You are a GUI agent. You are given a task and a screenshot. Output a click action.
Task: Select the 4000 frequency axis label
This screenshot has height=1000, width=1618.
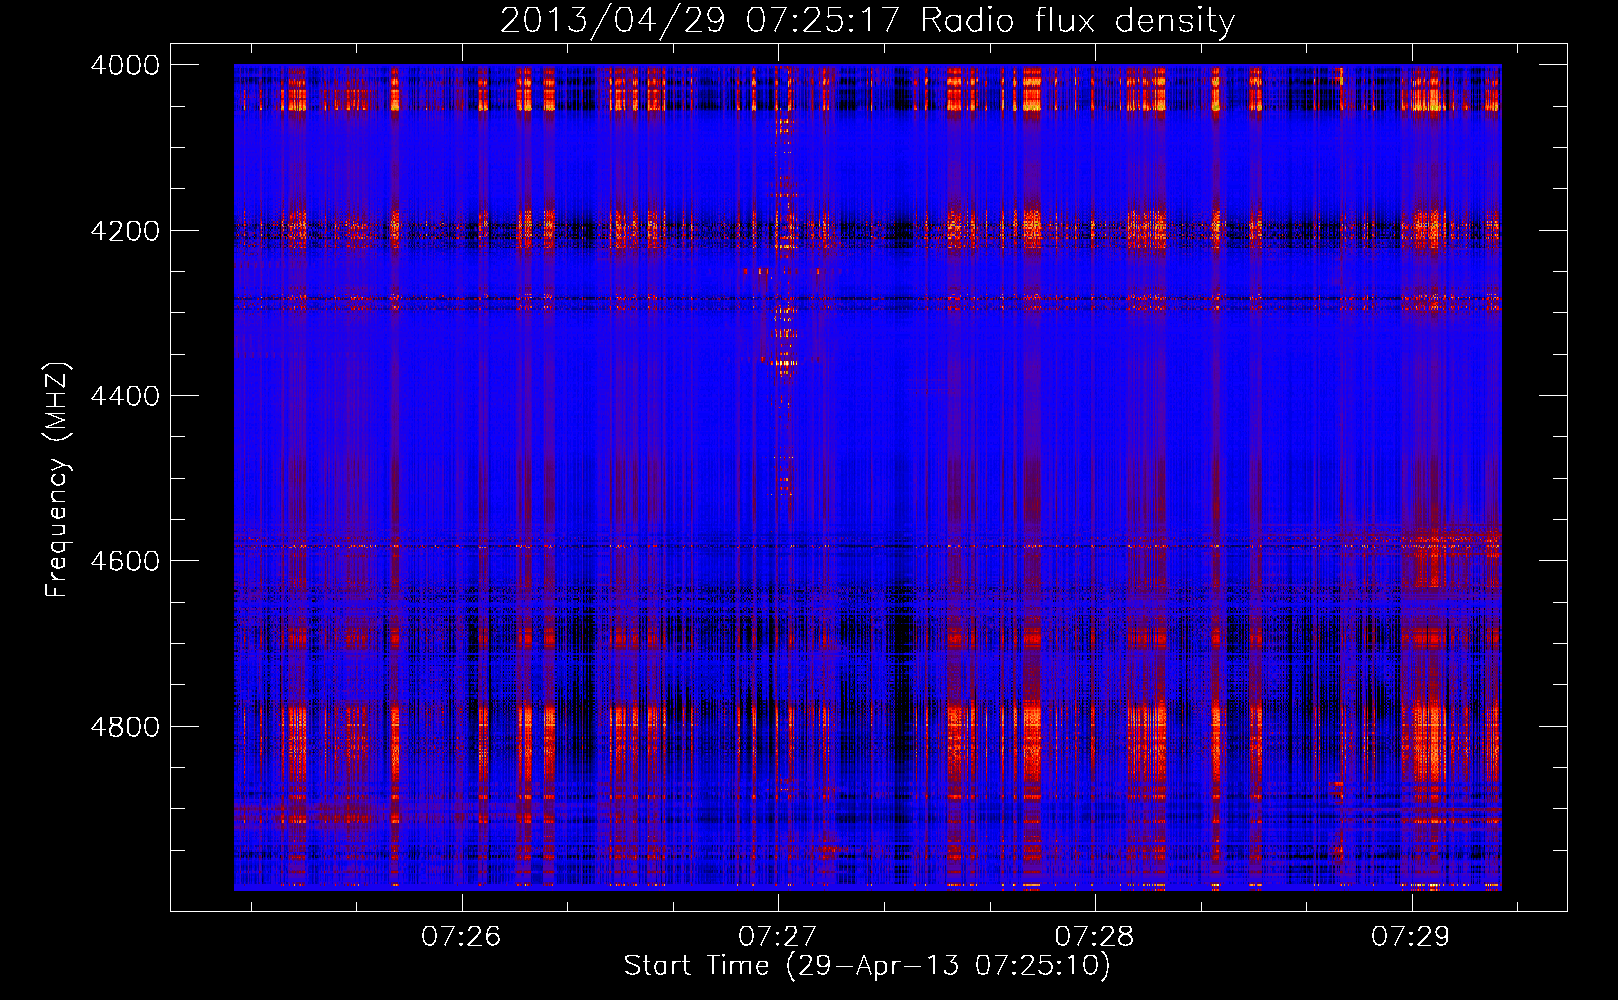(x=125, y=65)
